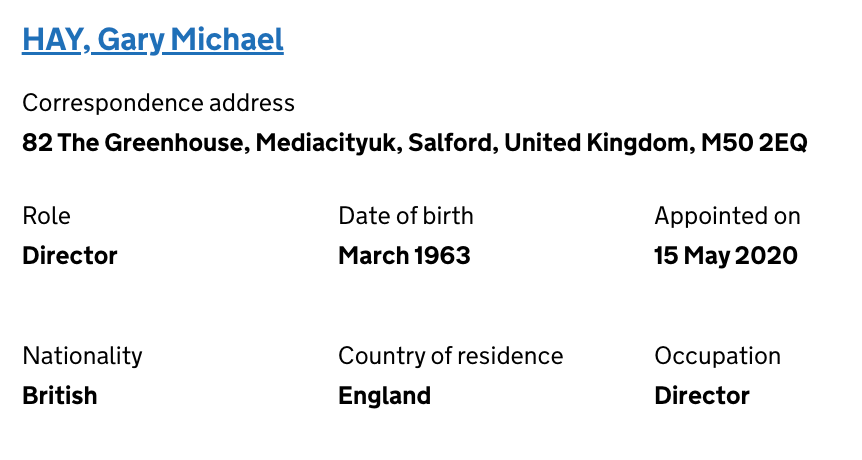Click the Director value under Role
This screenshot has height=460, width=862.
point(70,256)
